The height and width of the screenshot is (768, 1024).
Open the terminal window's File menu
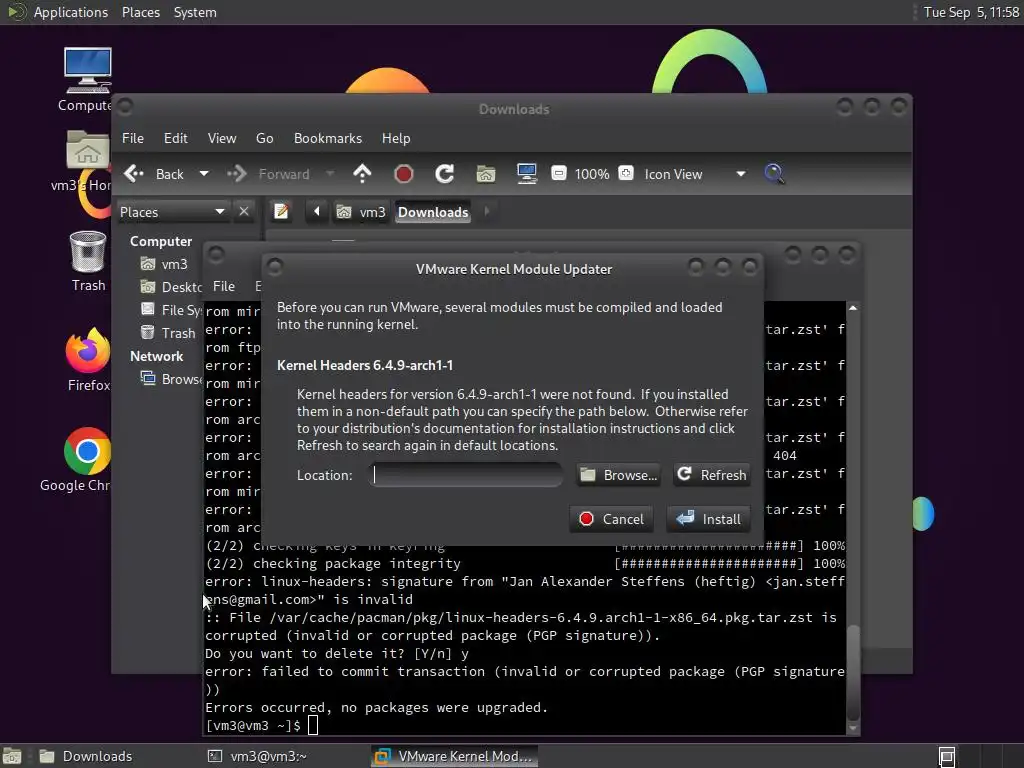[x=223, y=286]
